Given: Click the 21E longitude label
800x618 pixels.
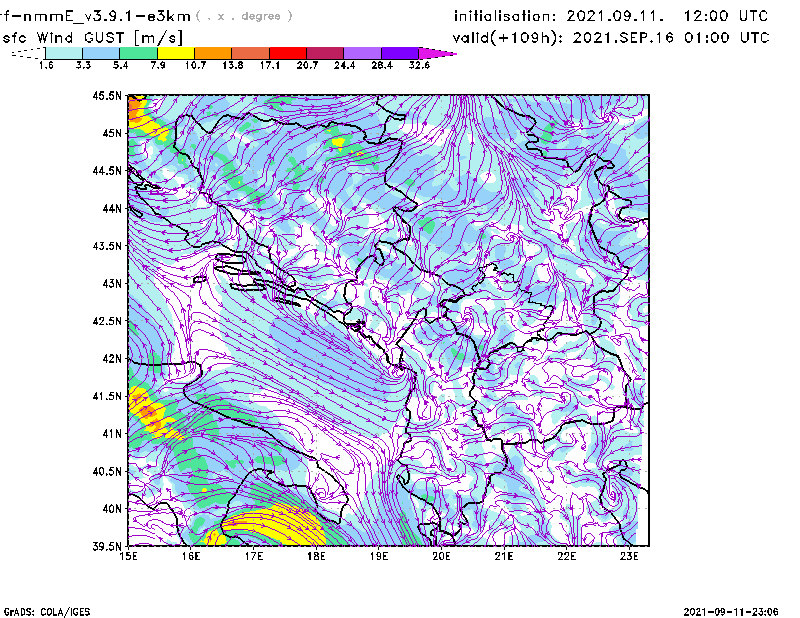Looking at the screenshot, I should tap(504, 556).
